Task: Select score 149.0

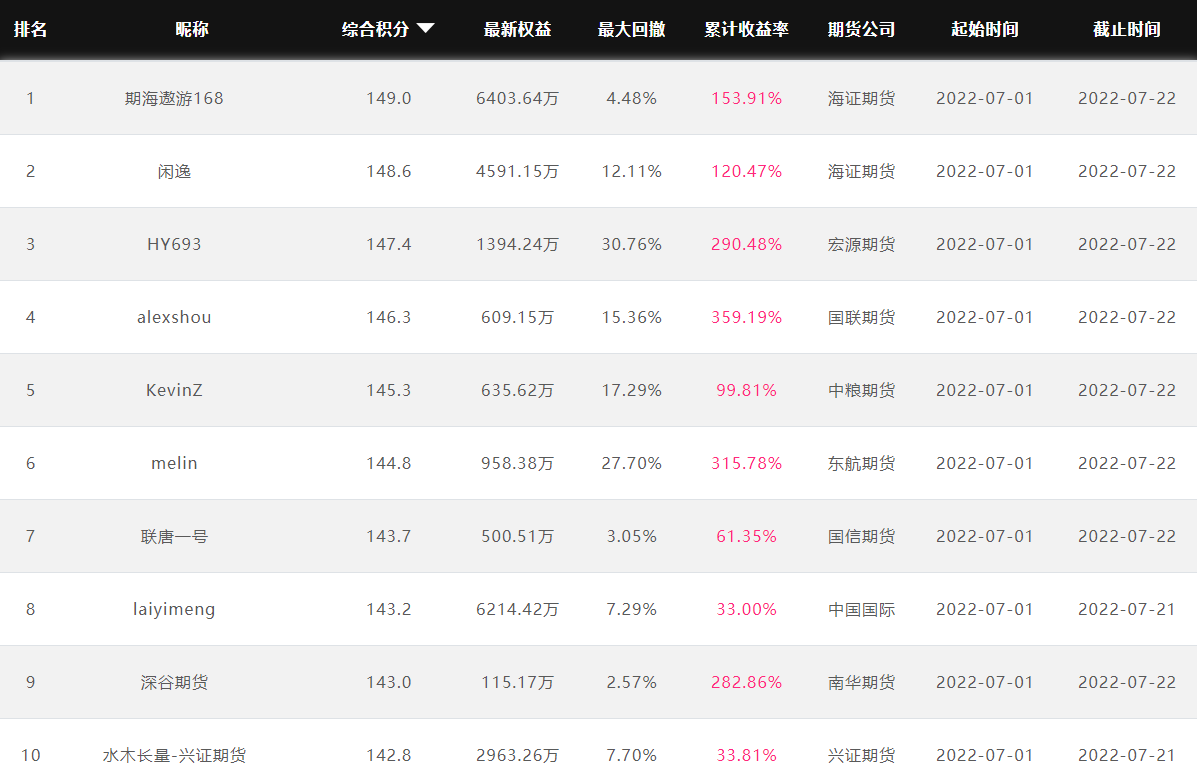Action: coord(389,98)
